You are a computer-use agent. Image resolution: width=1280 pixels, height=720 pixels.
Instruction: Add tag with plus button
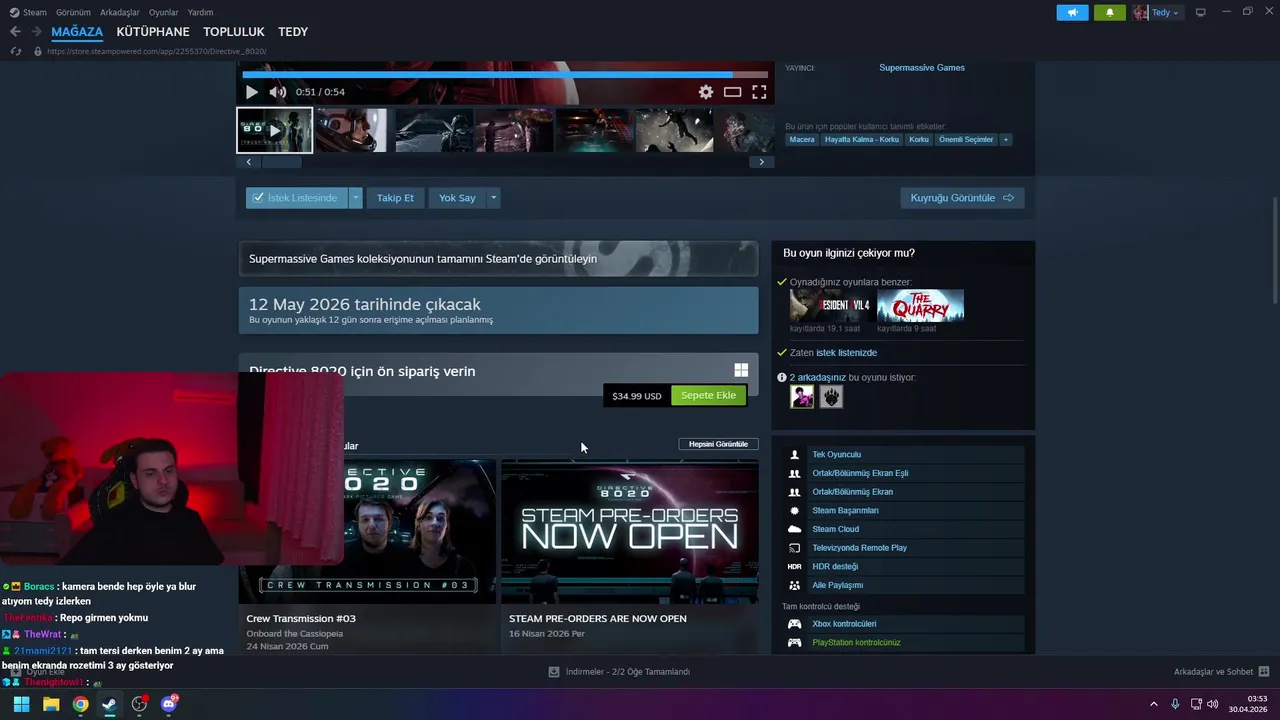1006,140
